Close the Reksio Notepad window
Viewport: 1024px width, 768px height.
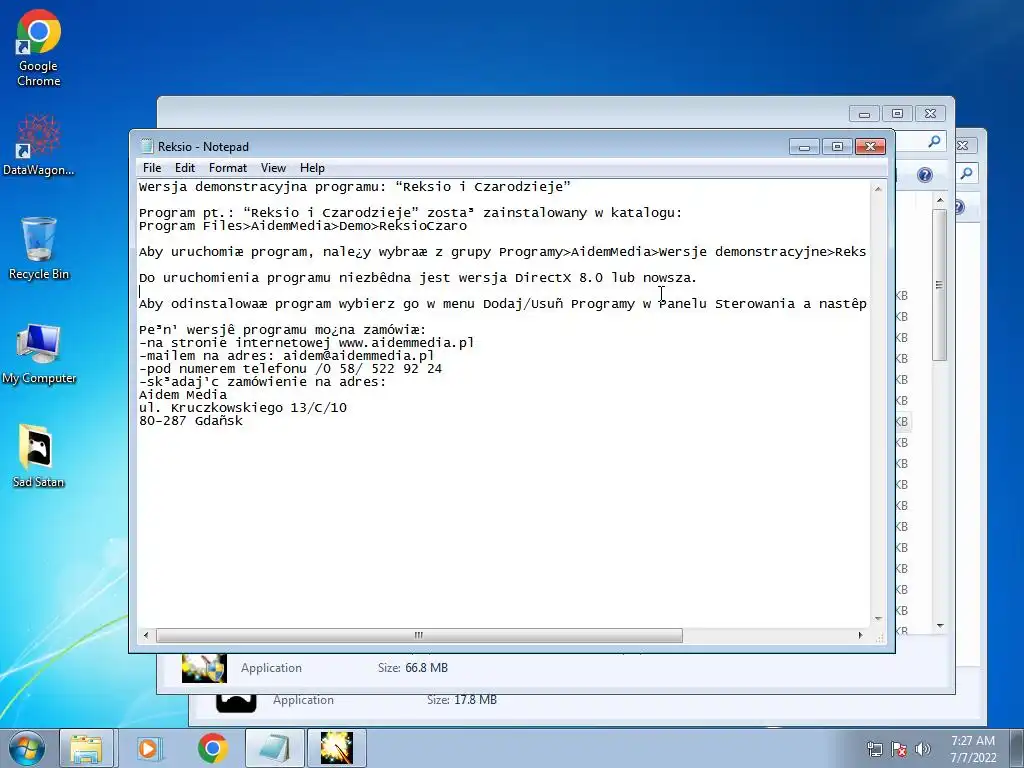(x=871, y=147)
